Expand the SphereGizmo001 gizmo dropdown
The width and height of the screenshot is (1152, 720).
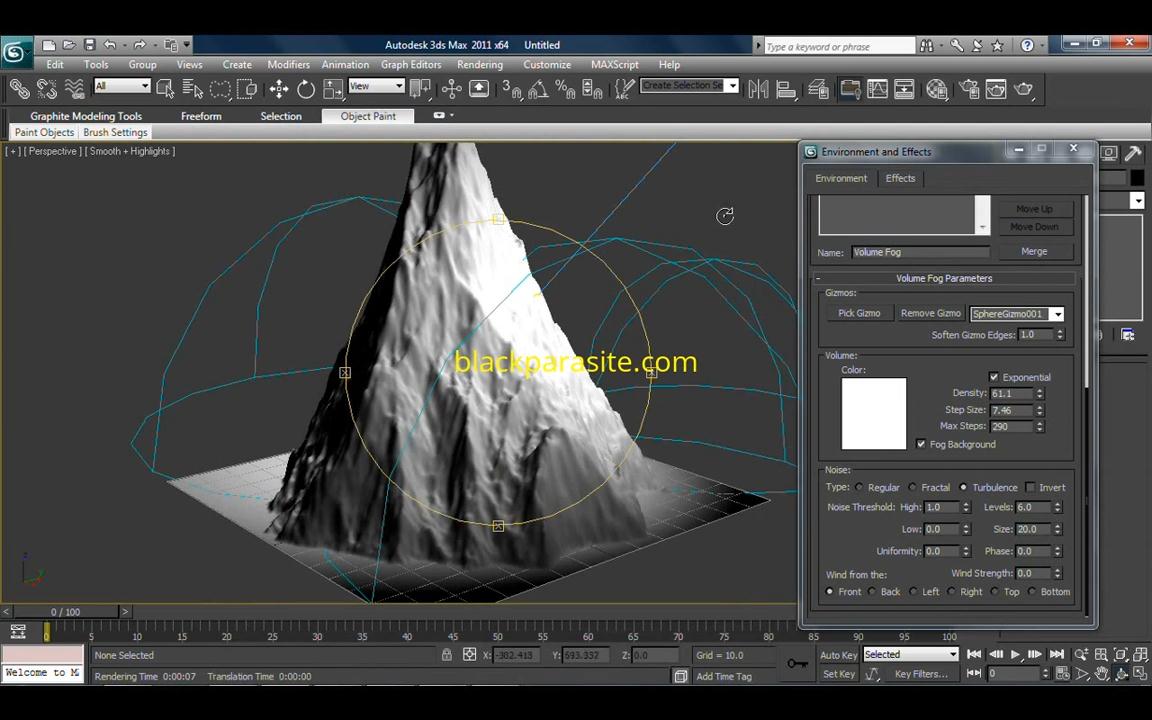click(x=1057, y=314)
